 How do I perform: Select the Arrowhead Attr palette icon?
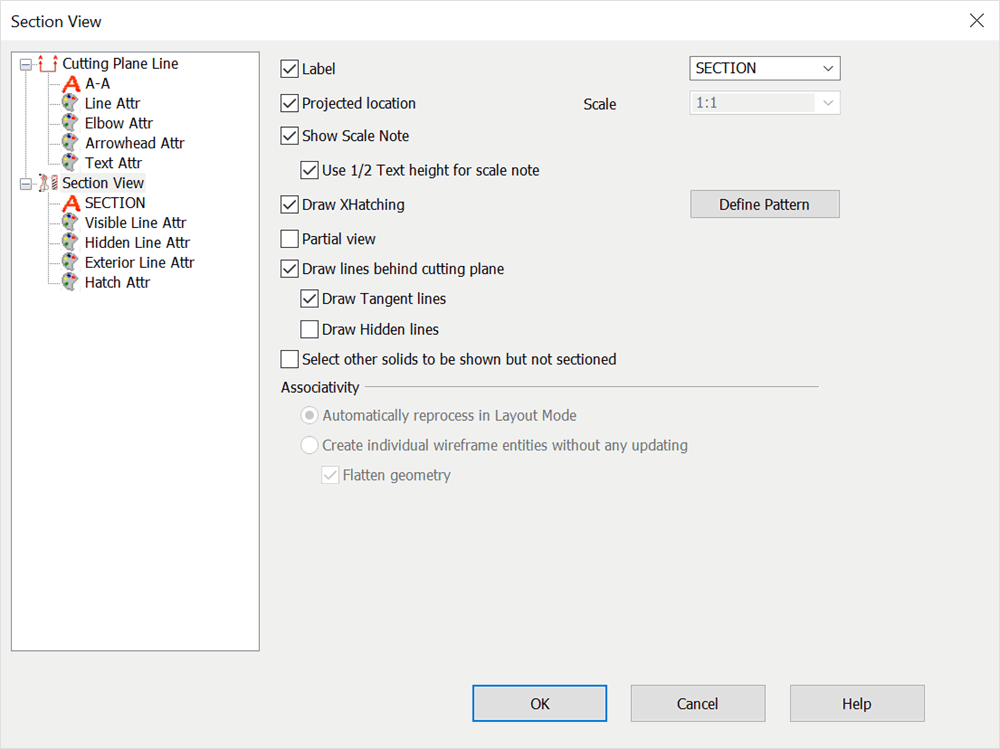pos(68,143)
